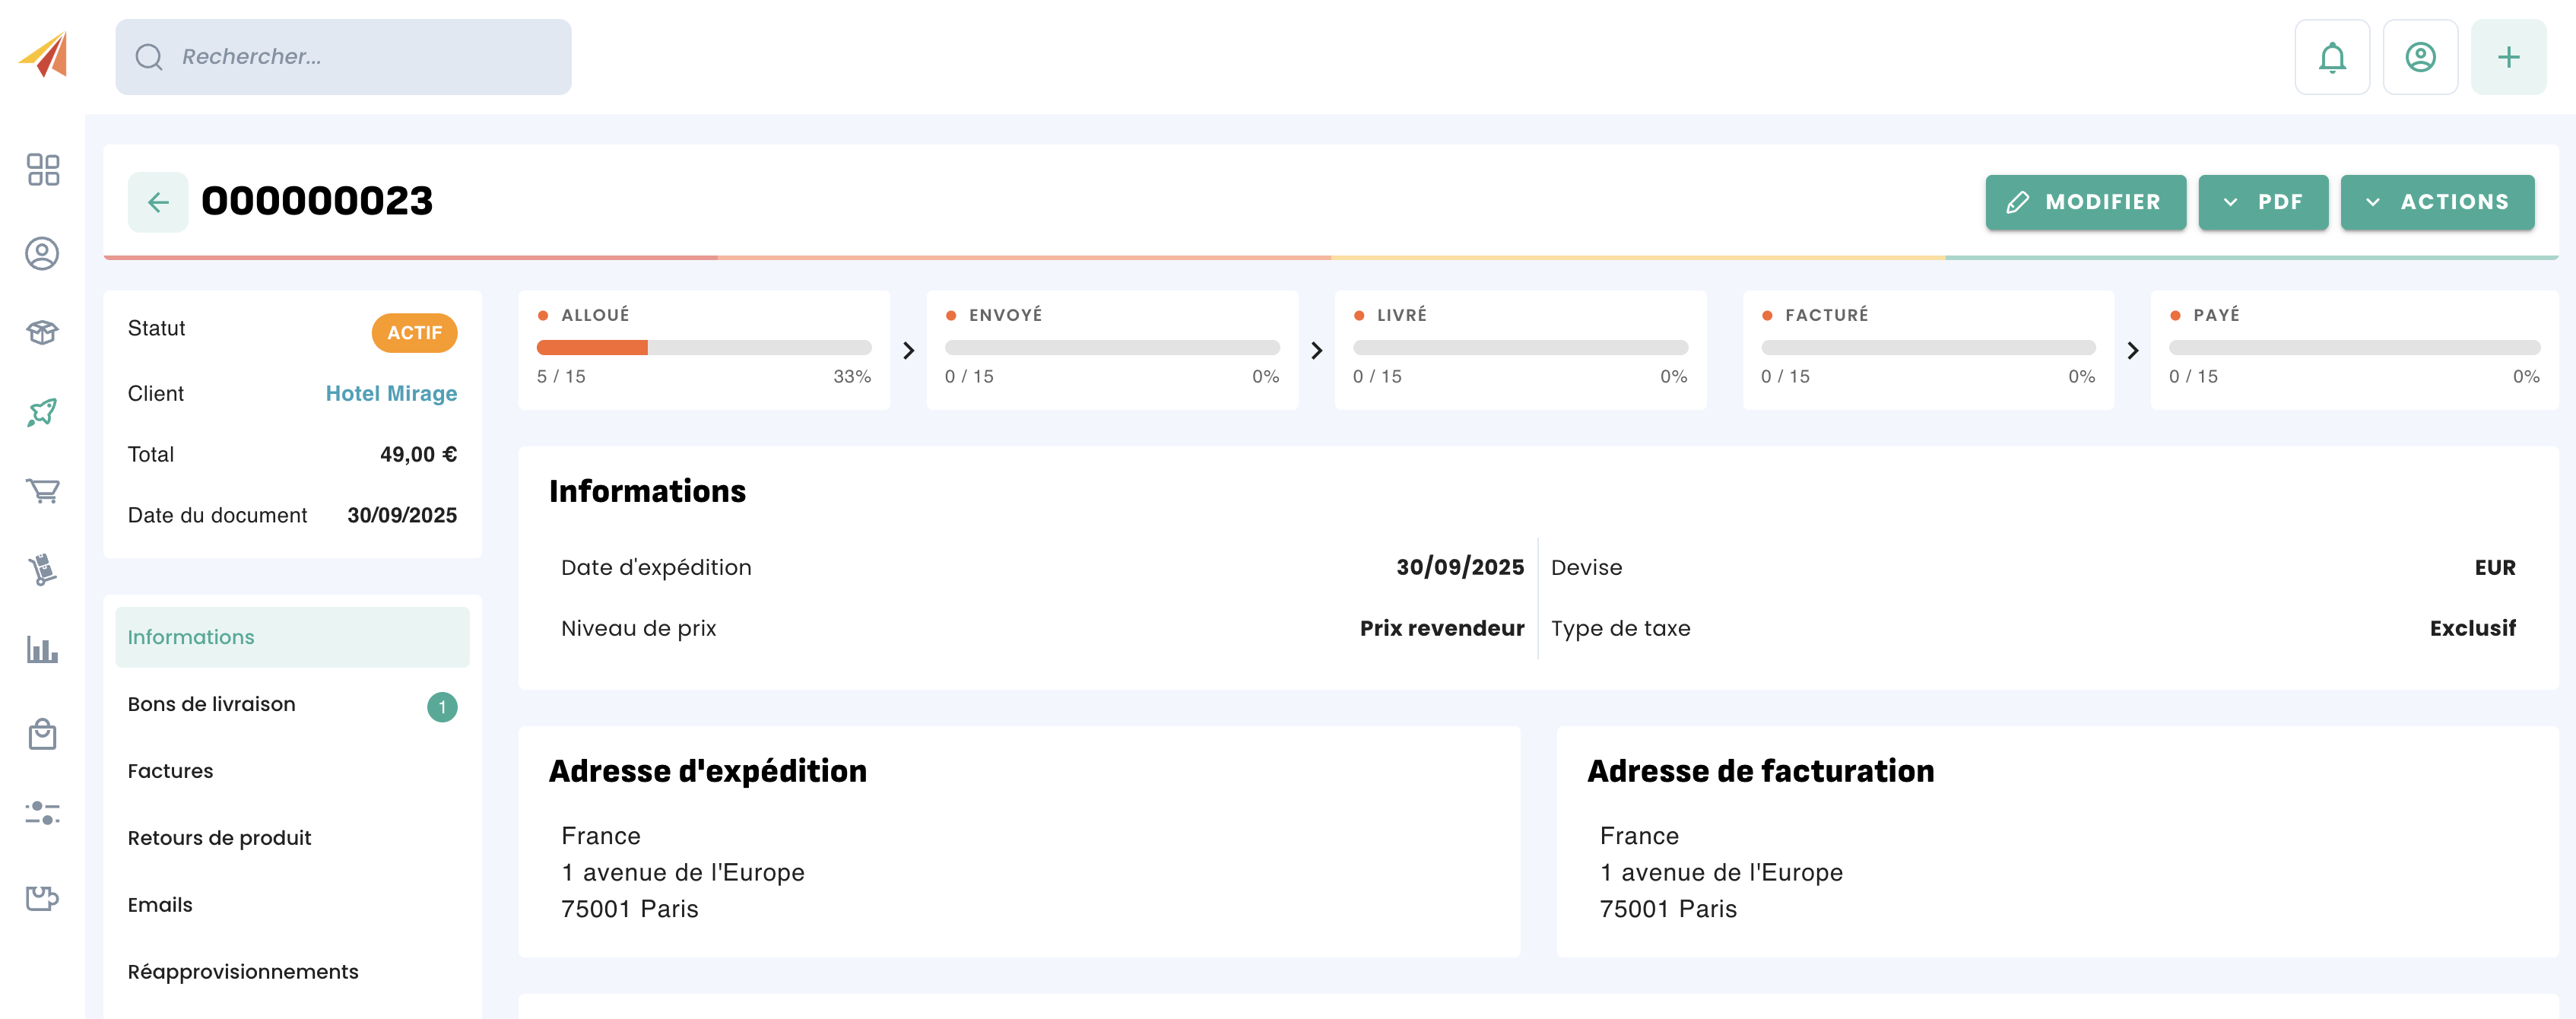2576x1019 pixels.
Task: Open the Hotel Mirage client link
Action: [x=391, y=393]
